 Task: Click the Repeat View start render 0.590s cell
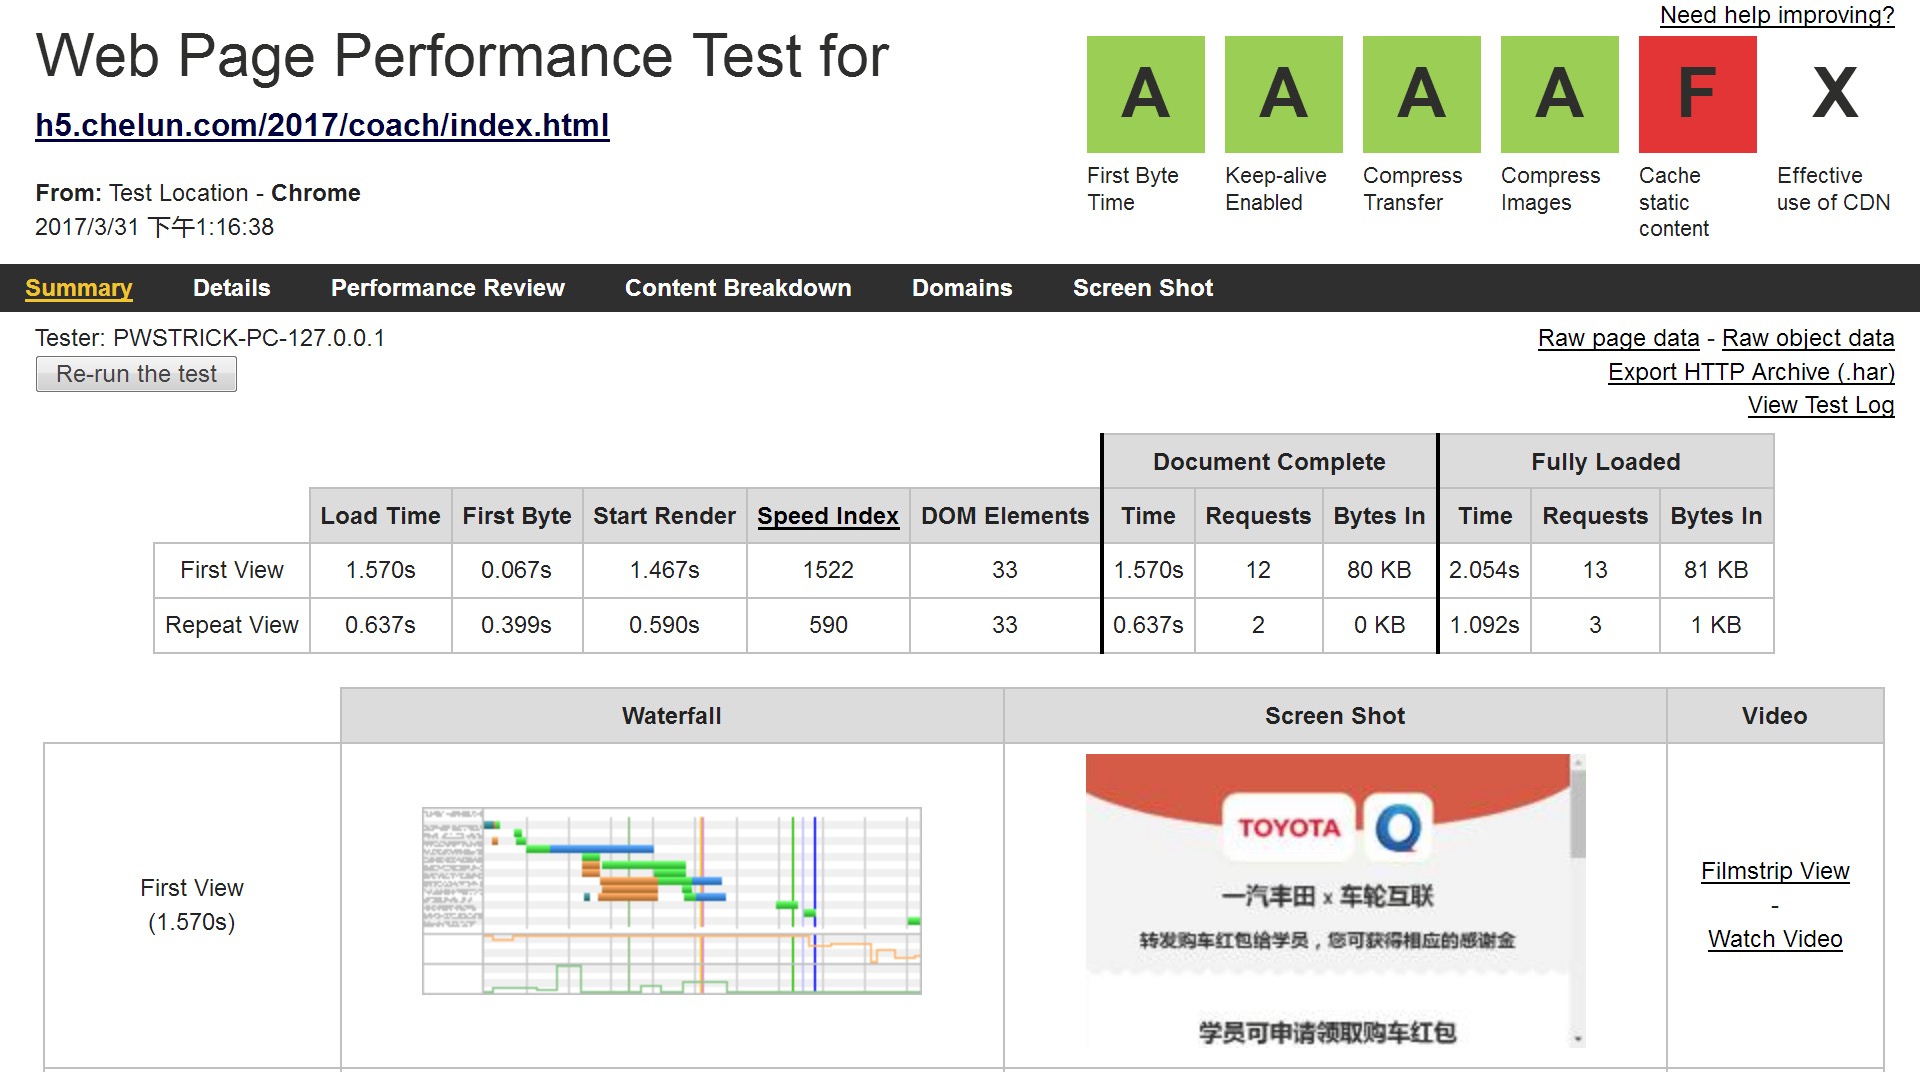[664, 625]
